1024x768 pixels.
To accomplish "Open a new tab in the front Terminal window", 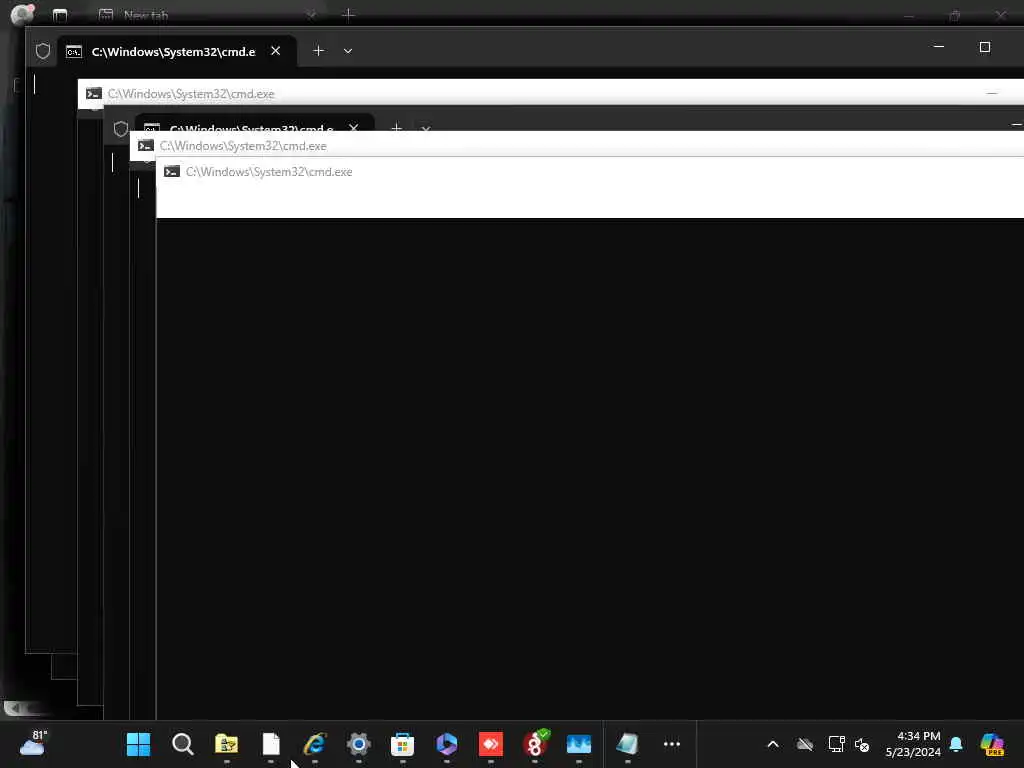I will pos(318,51).
